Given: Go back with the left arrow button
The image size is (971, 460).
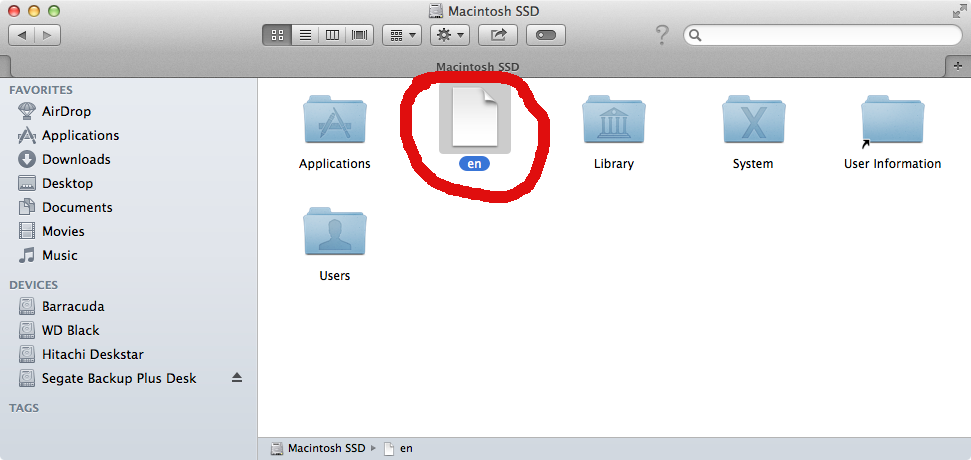Looking at the screenshot, I should click(x=22, y=35).
